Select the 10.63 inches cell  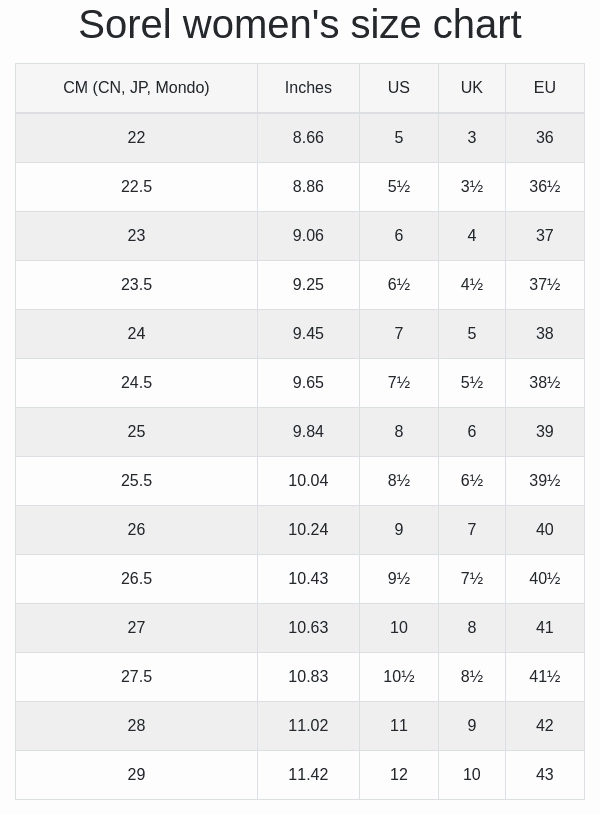(308, 628)
